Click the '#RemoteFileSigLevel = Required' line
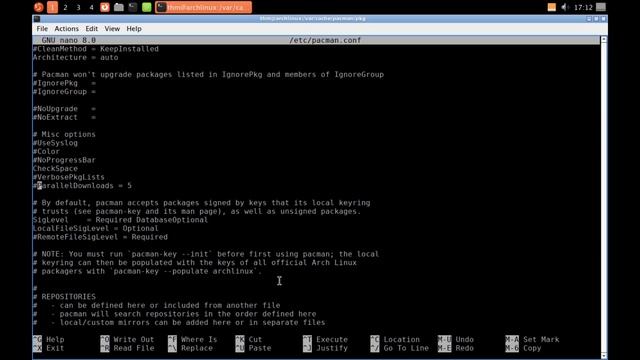 (x=100, y=237)
